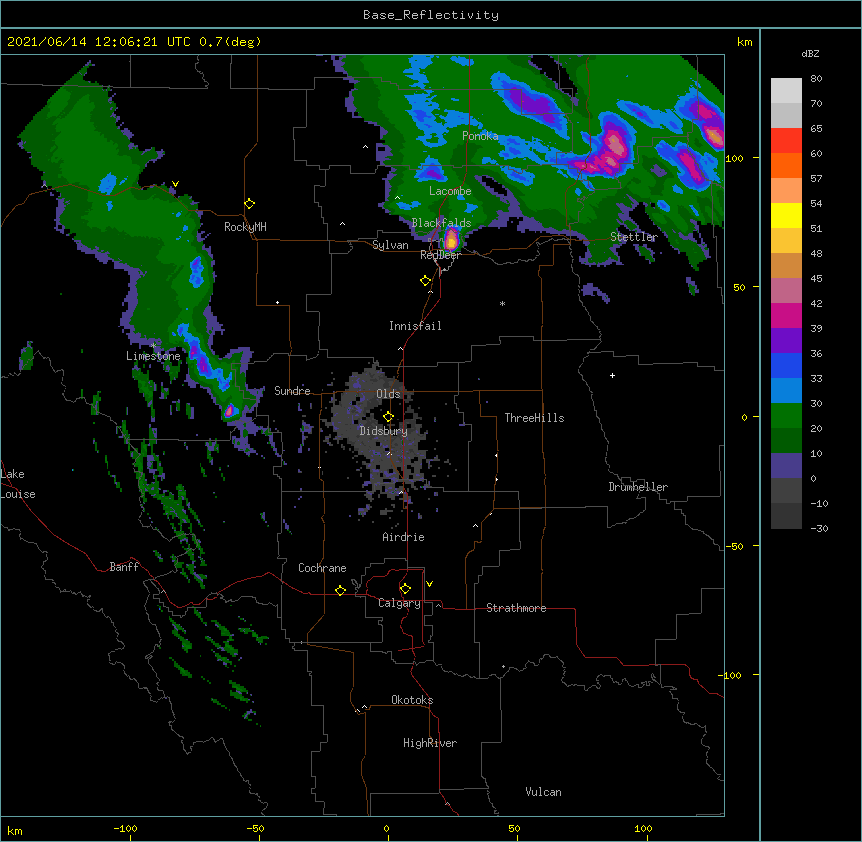Click the intense storm cell over Blackfalds
862x842 pixels.
[x=451, y=240]
